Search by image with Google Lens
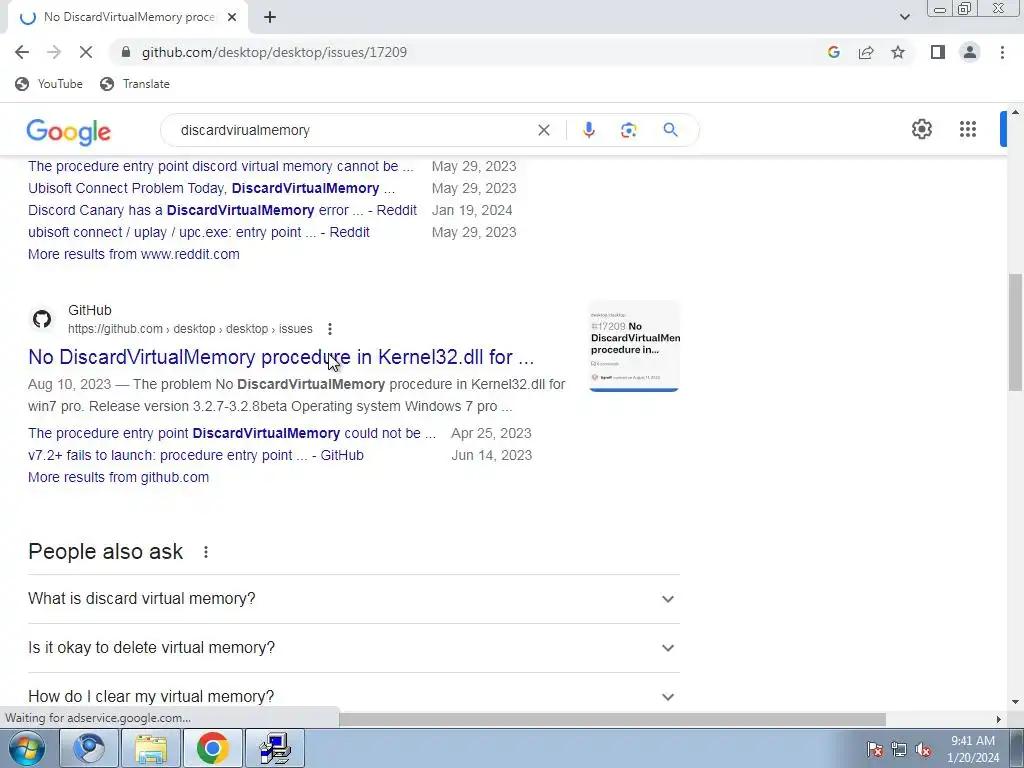 (628, 130)
